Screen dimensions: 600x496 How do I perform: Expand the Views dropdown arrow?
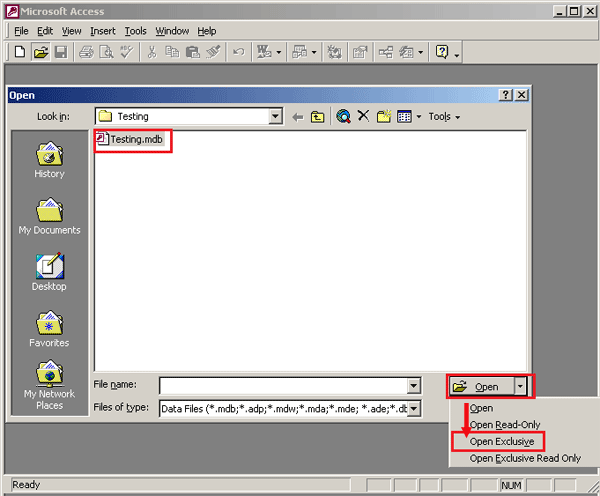[x=419, y=116]
